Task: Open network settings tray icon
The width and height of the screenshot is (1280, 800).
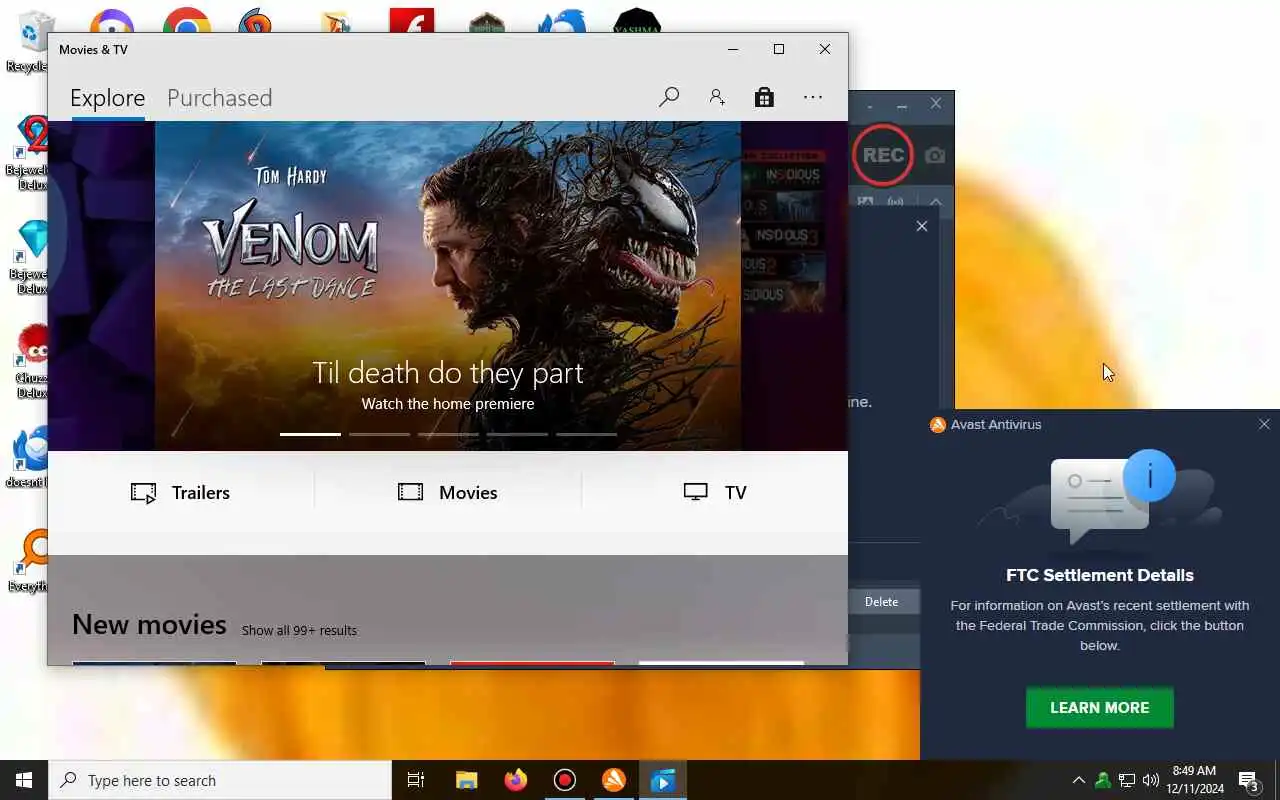Action: (1127, 780)
